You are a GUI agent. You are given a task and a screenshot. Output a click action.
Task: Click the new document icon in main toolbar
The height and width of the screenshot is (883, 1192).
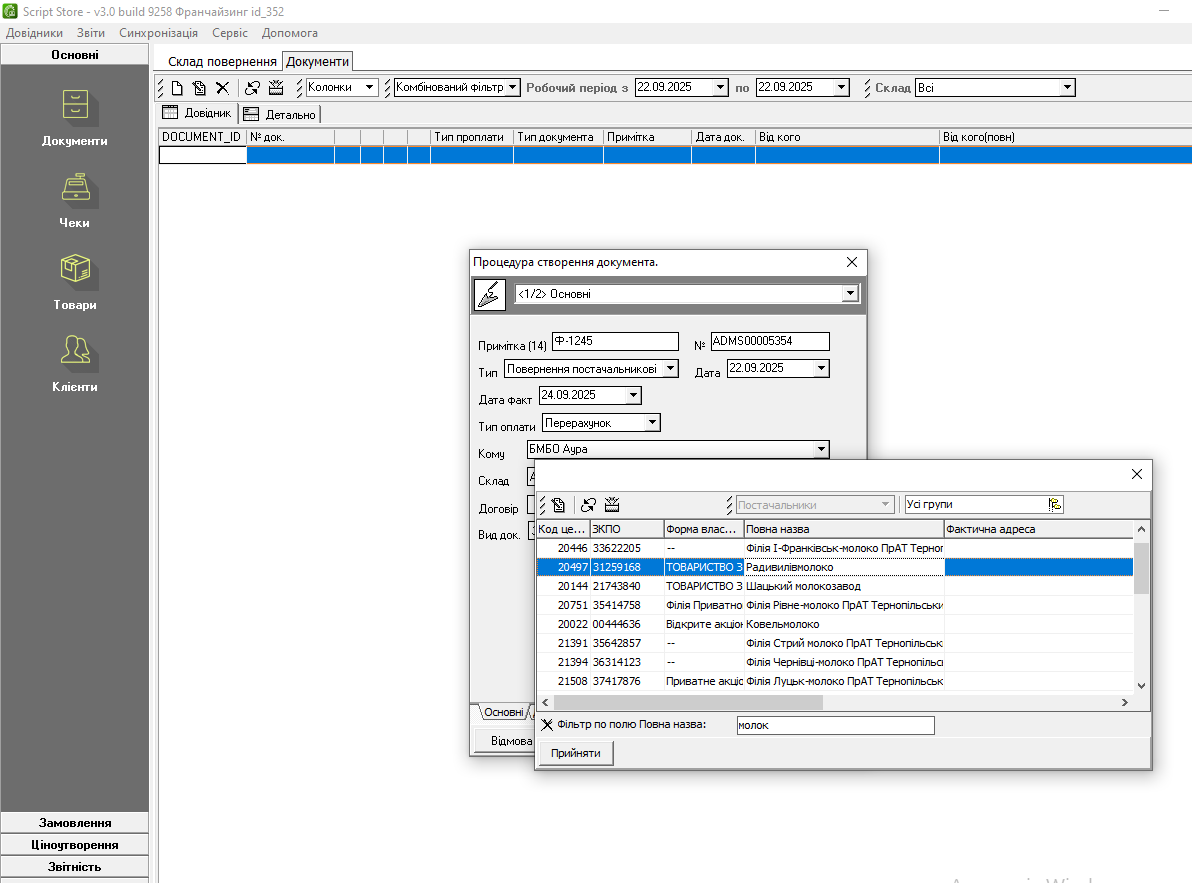coord(177,88)
